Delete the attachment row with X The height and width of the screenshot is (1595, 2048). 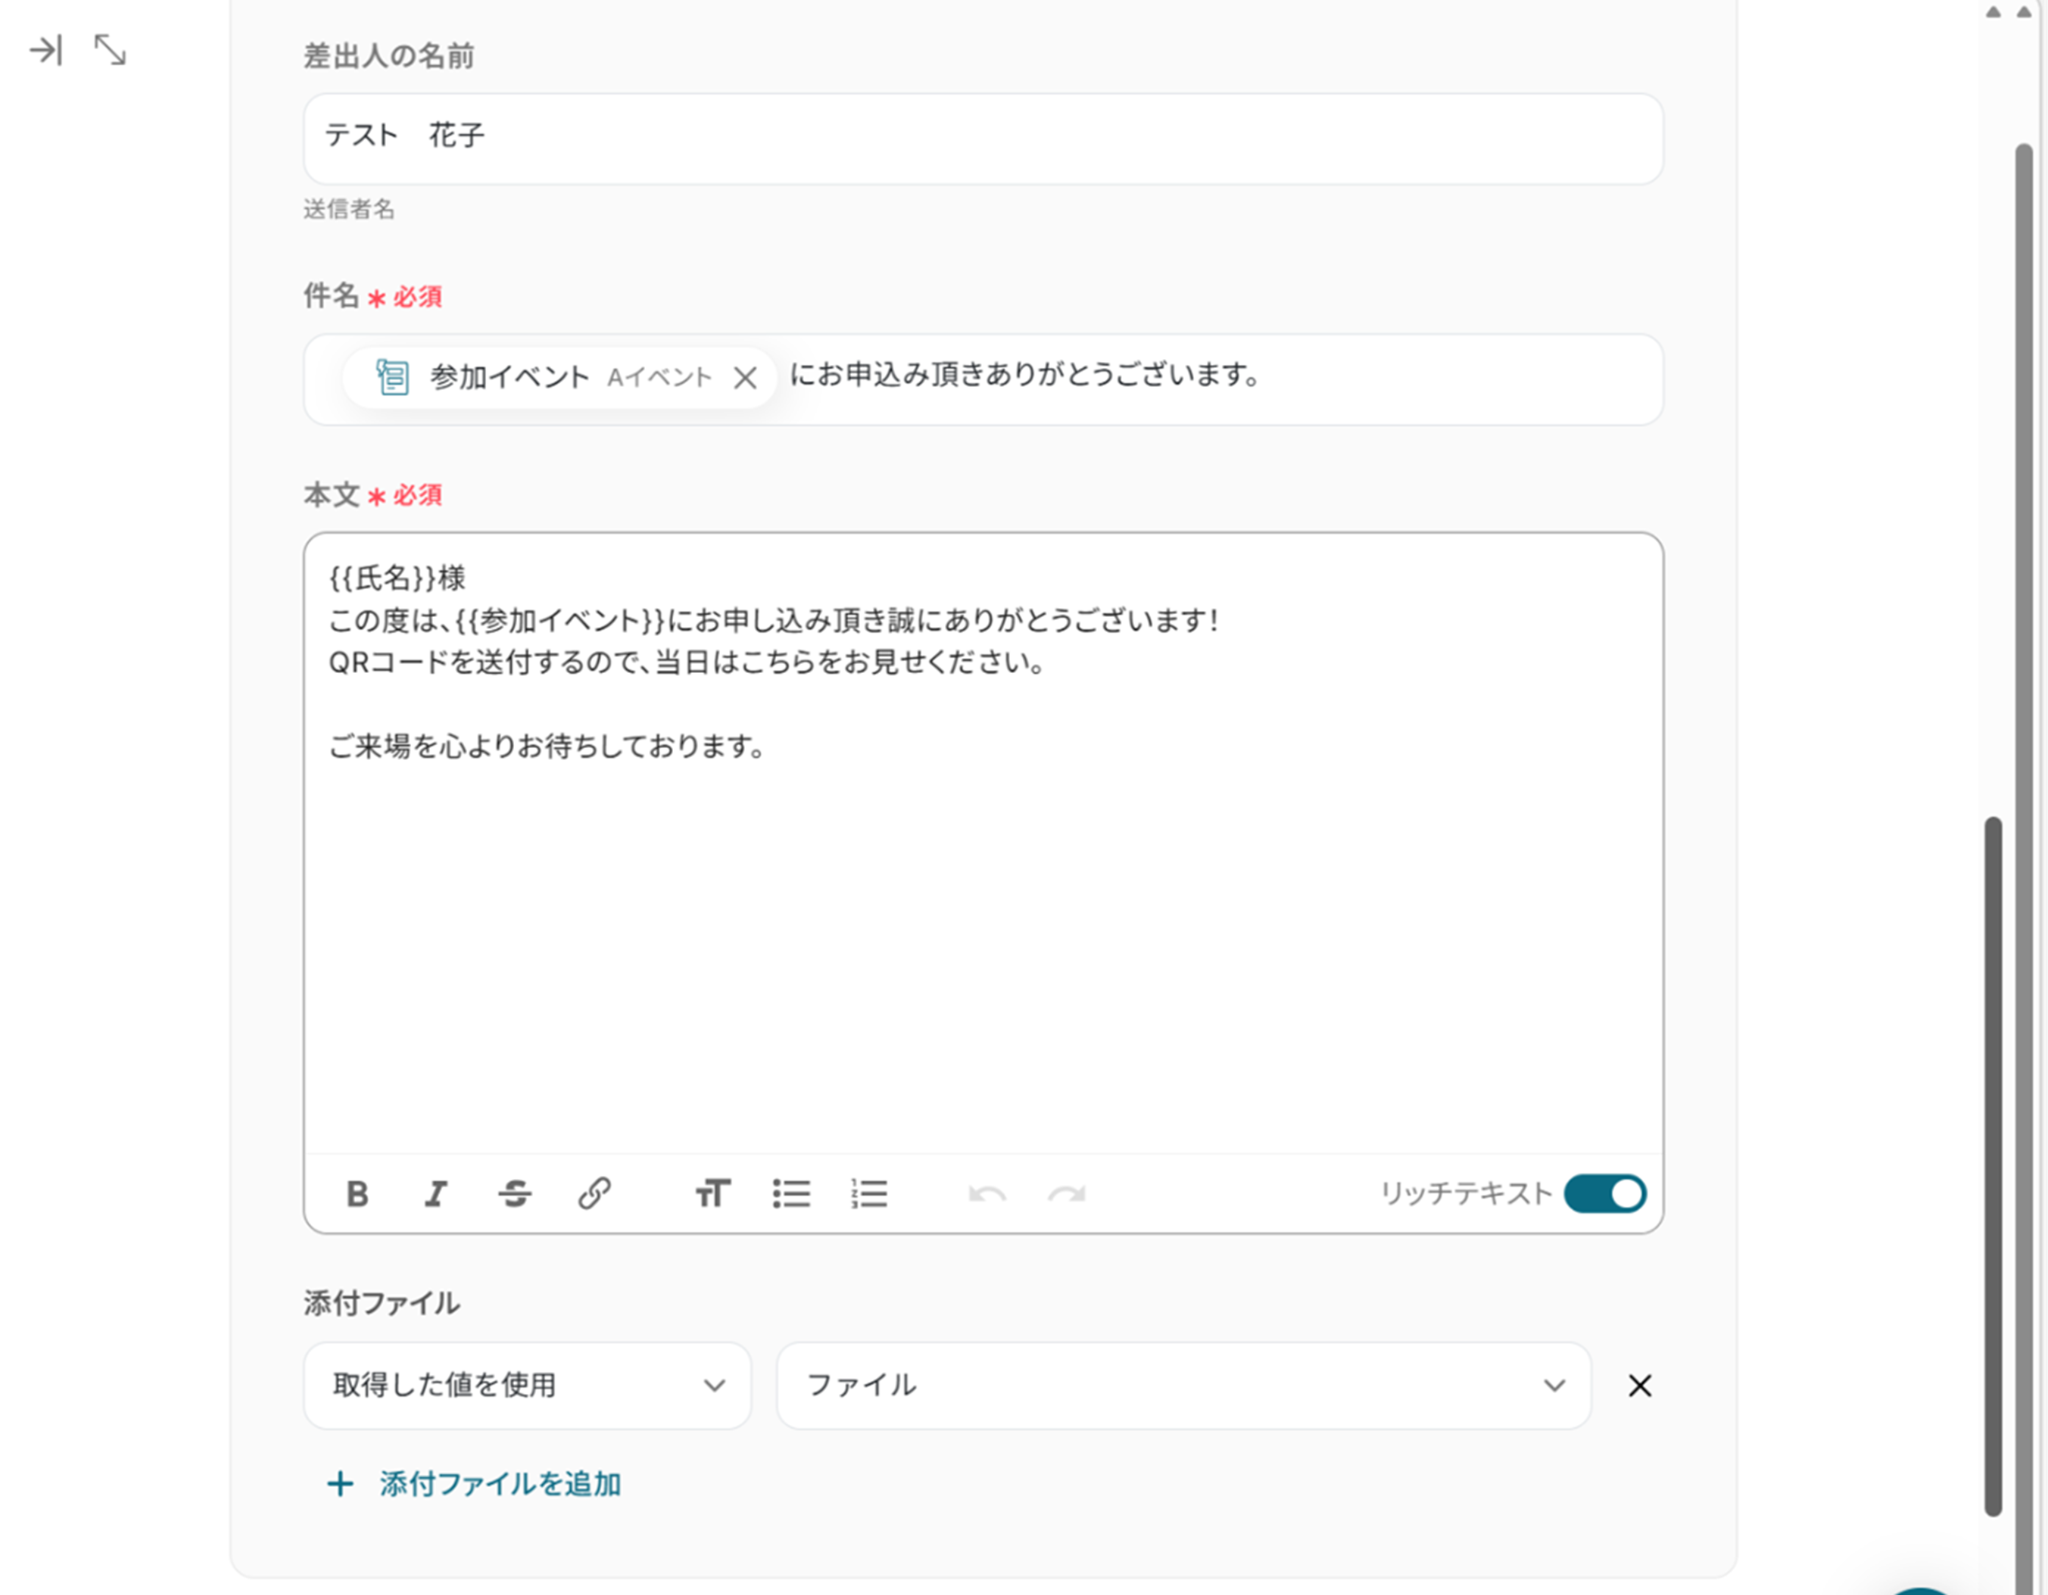tap(1640, 1385)
